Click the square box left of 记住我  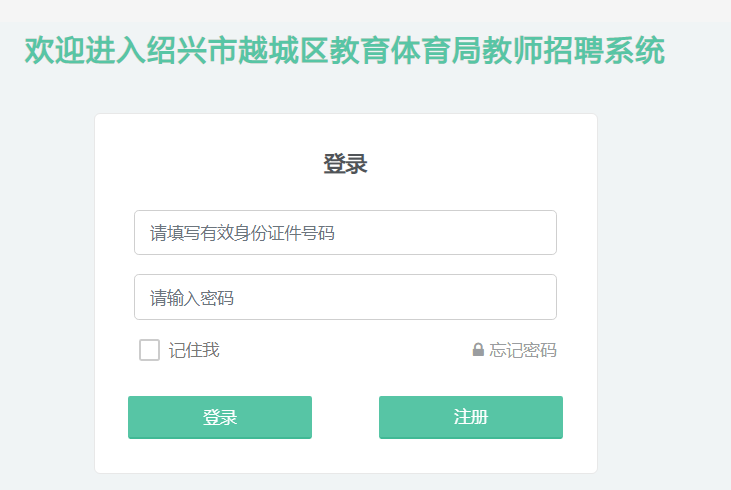[149, 350]
